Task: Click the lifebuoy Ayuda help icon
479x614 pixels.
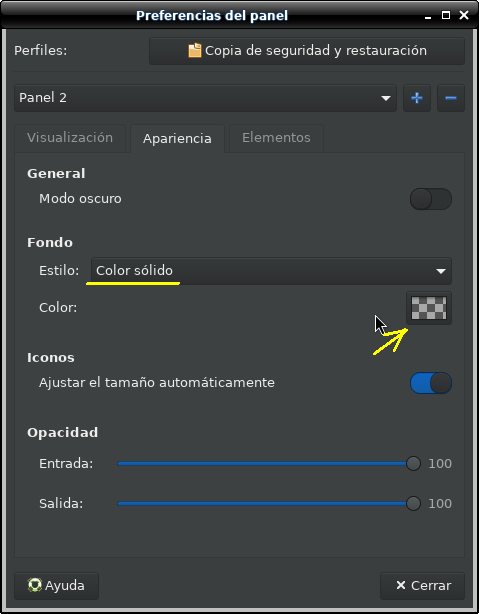Action: (35, 585)
